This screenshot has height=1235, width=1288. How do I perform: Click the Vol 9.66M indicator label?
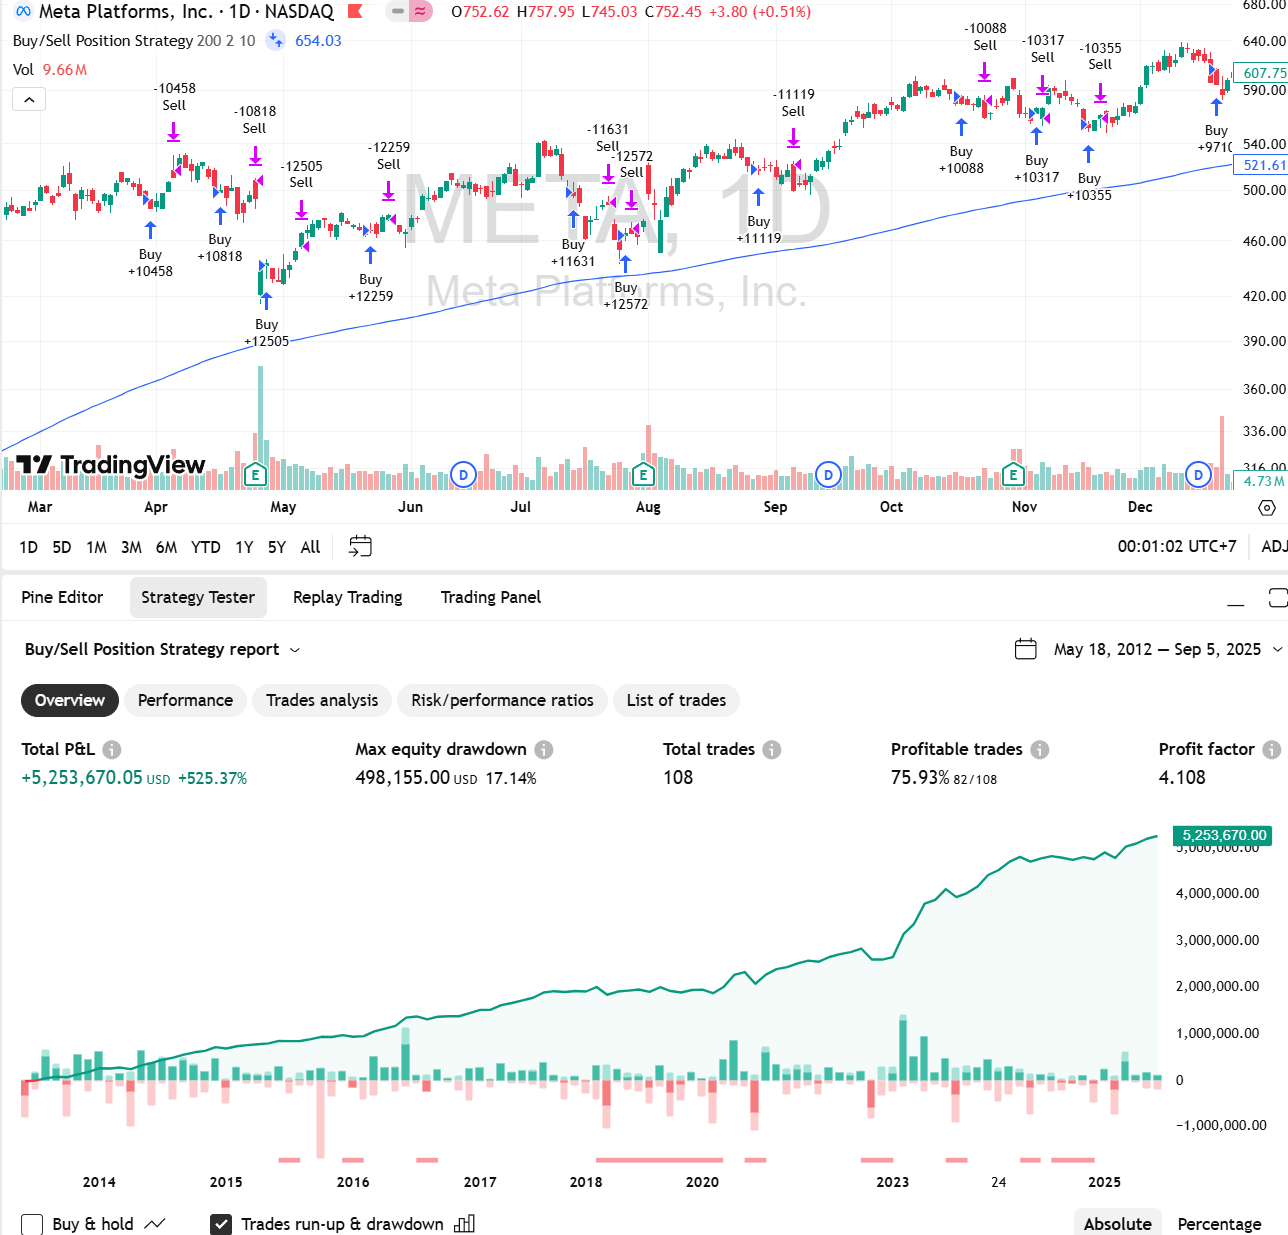(50, 70)
